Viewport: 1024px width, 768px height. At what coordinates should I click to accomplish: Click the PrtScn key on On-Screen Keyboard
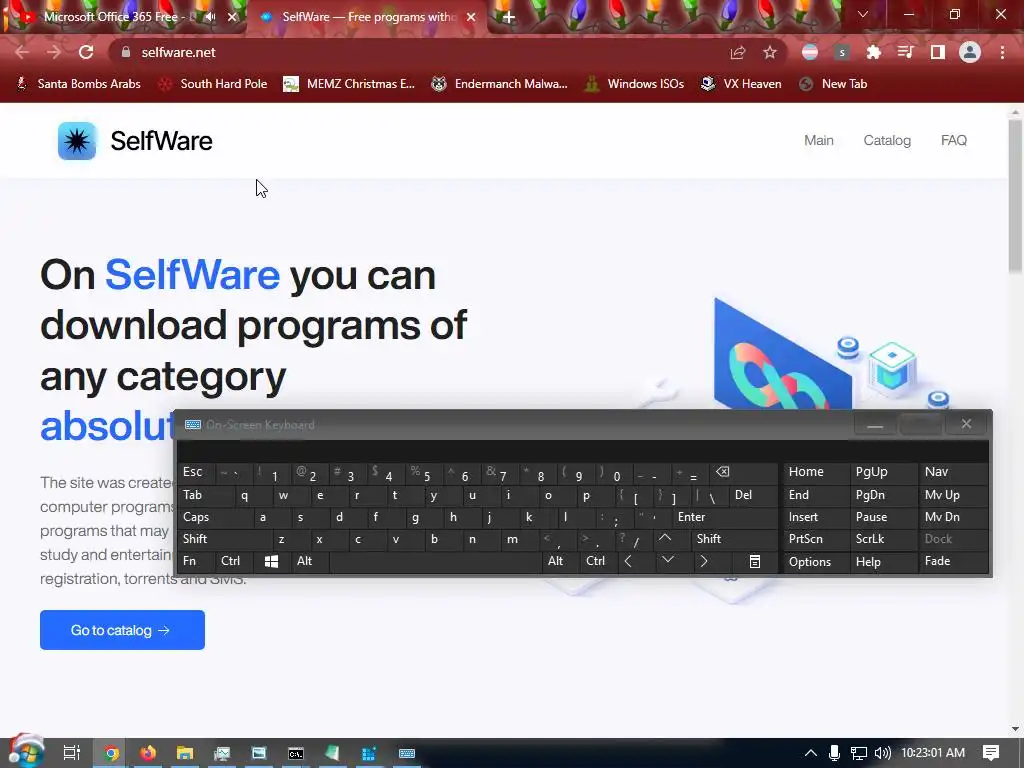[x=816, y=539]
